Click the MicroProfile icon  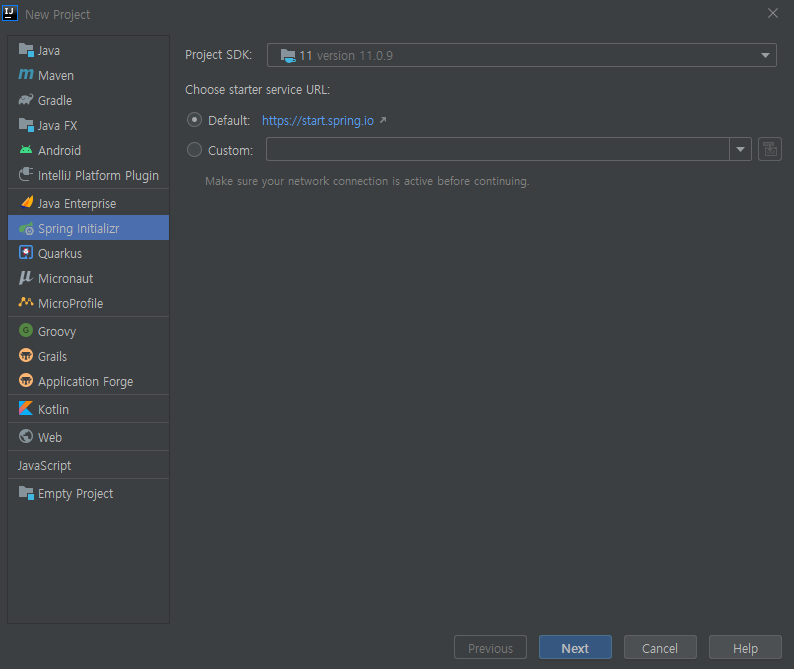click(x=26, y=302)
